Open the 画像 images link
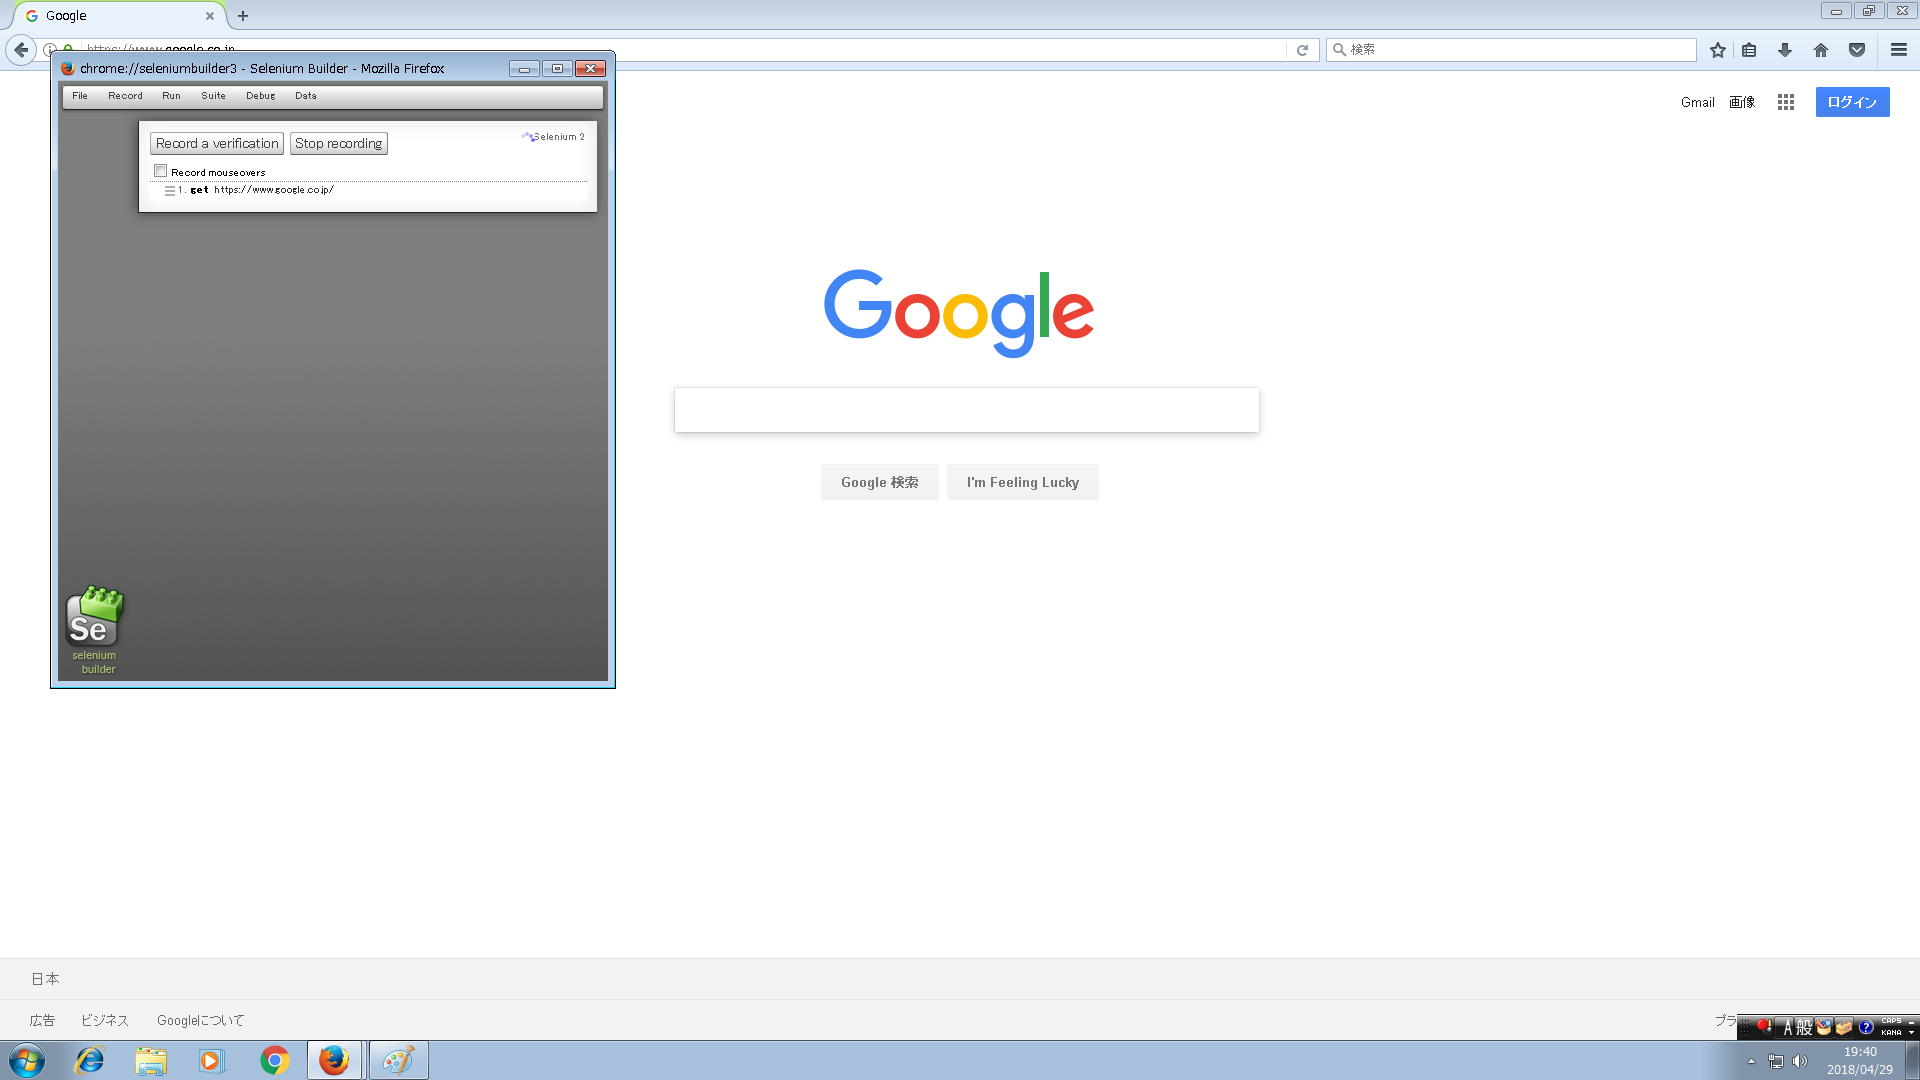This screenshot has width=1920, height=1080. click(1742, 102)
